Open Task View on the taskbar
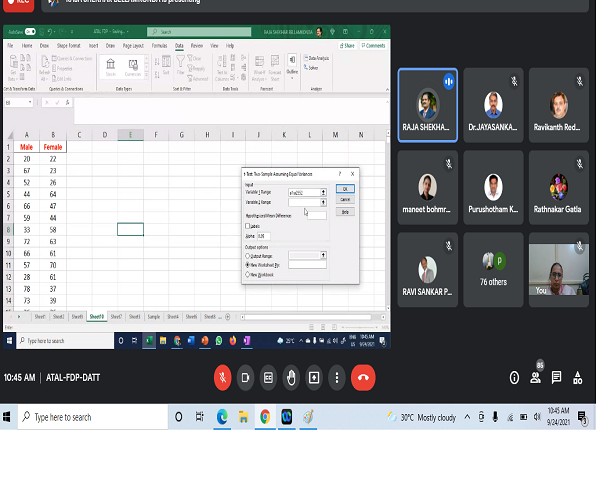600x500 pixels. pyautogui.click(x=199, y=417)
